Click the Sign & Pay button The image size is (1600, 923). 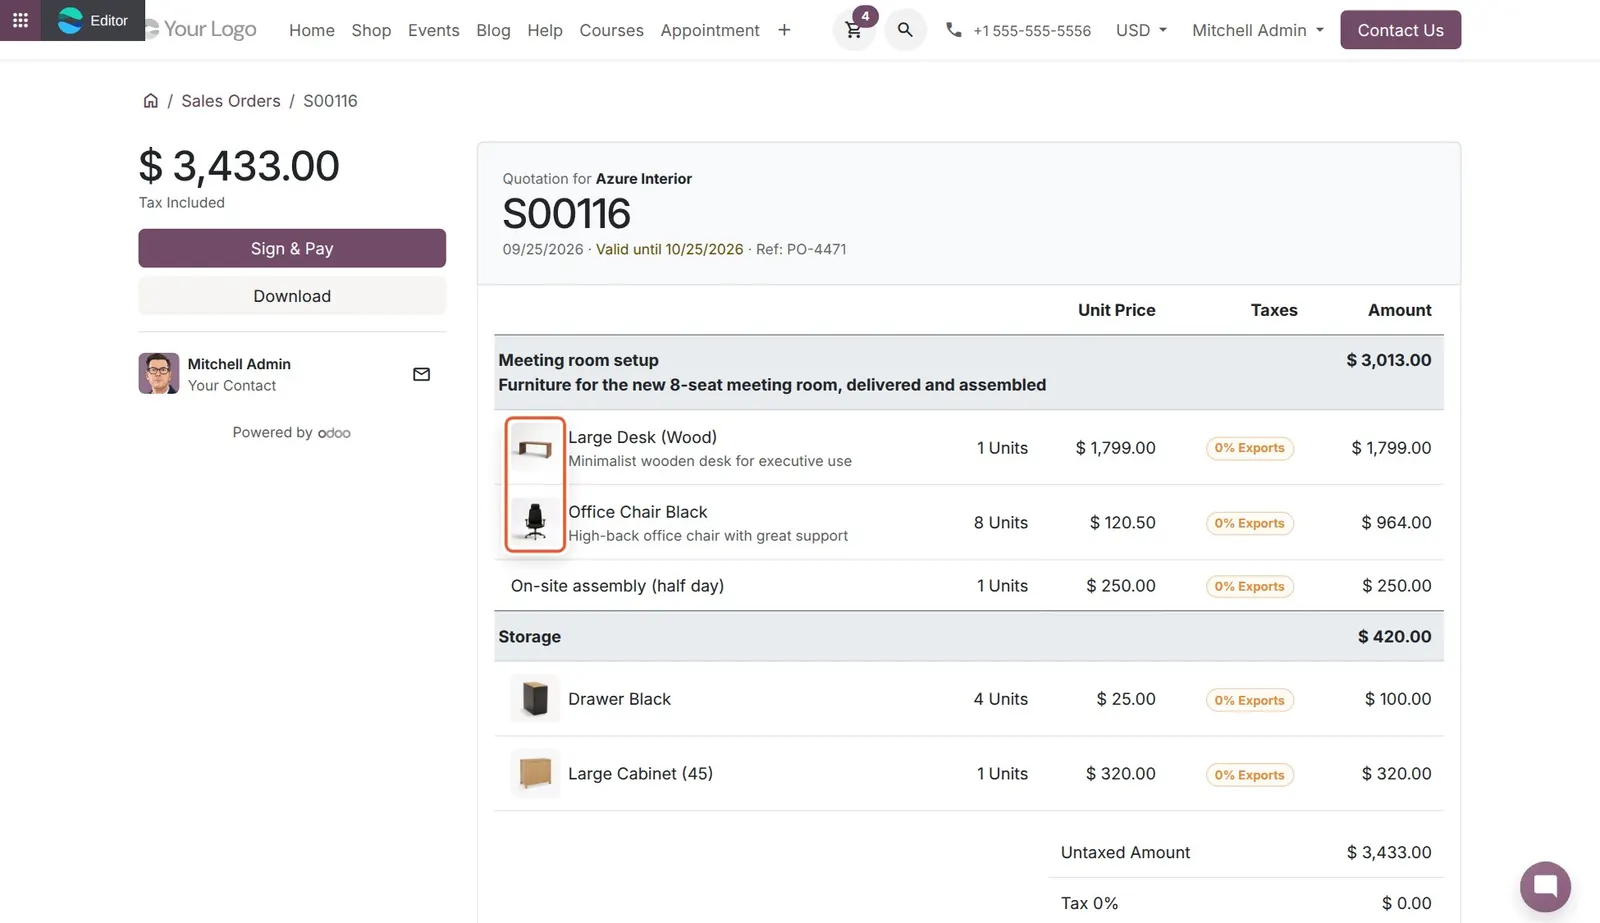click(292, 248)
